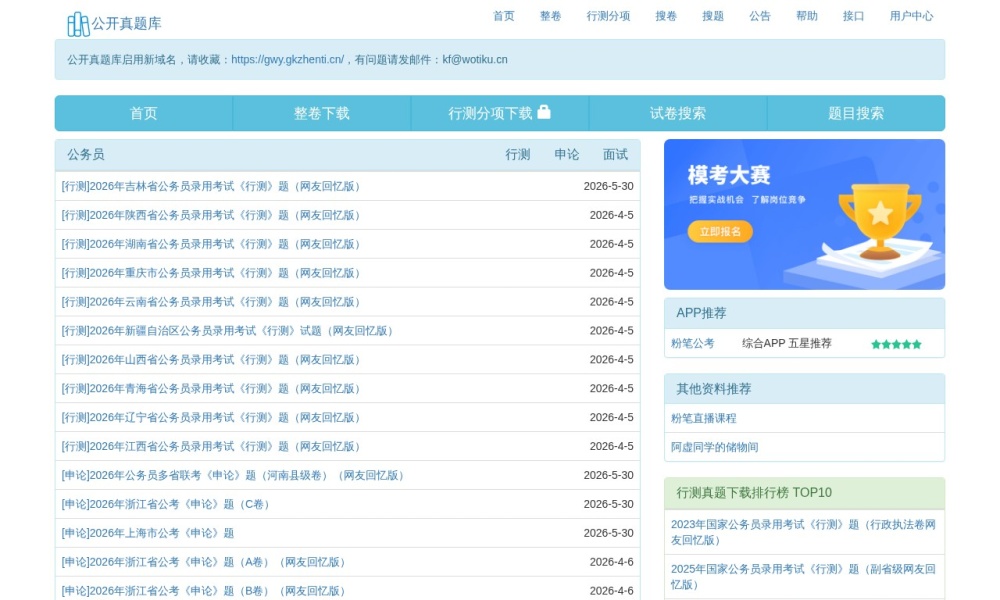The width and height of the screenshot is (1000, 600).
Task: Open 2025年国家公务员行测副省级 link
Action: 804,576
